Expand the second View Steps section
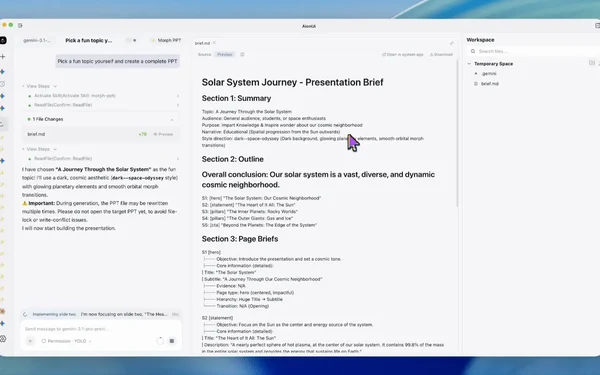The width and height of the screenshot is (600, 375). point(40,149)
